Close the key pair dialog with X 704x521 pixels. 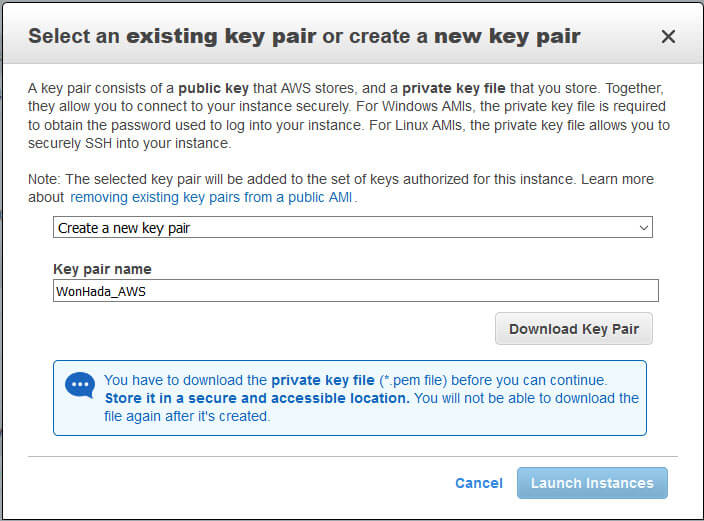coord(668,36)
